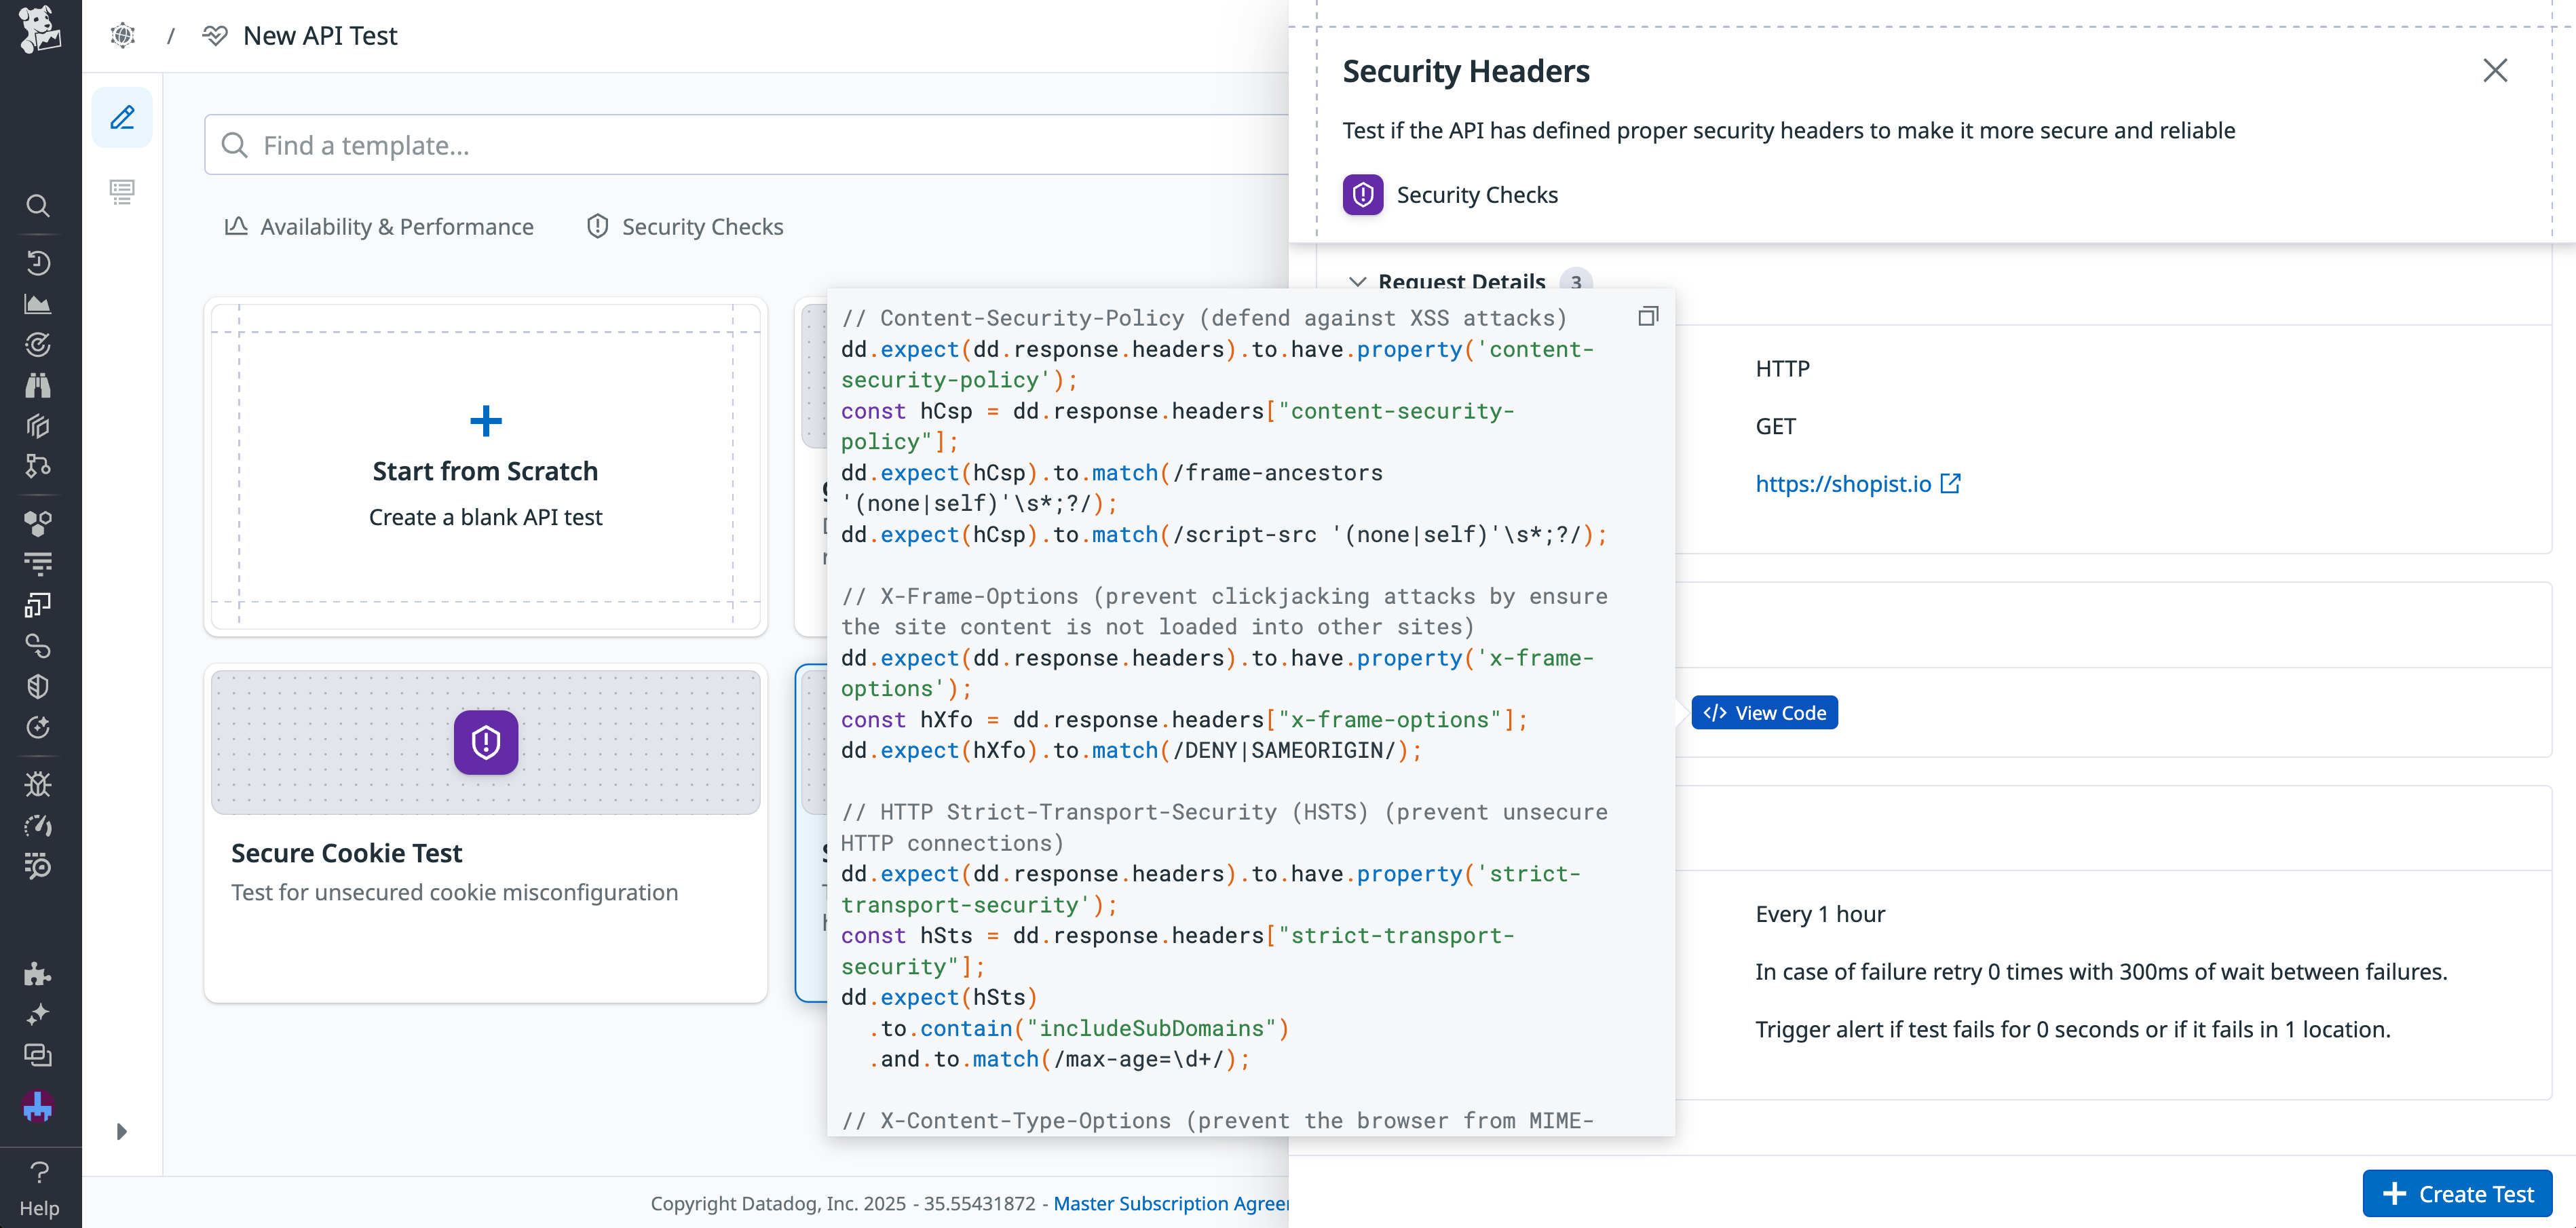
Task: Select the Availability & Performance tab
Action: click(379, 226)
